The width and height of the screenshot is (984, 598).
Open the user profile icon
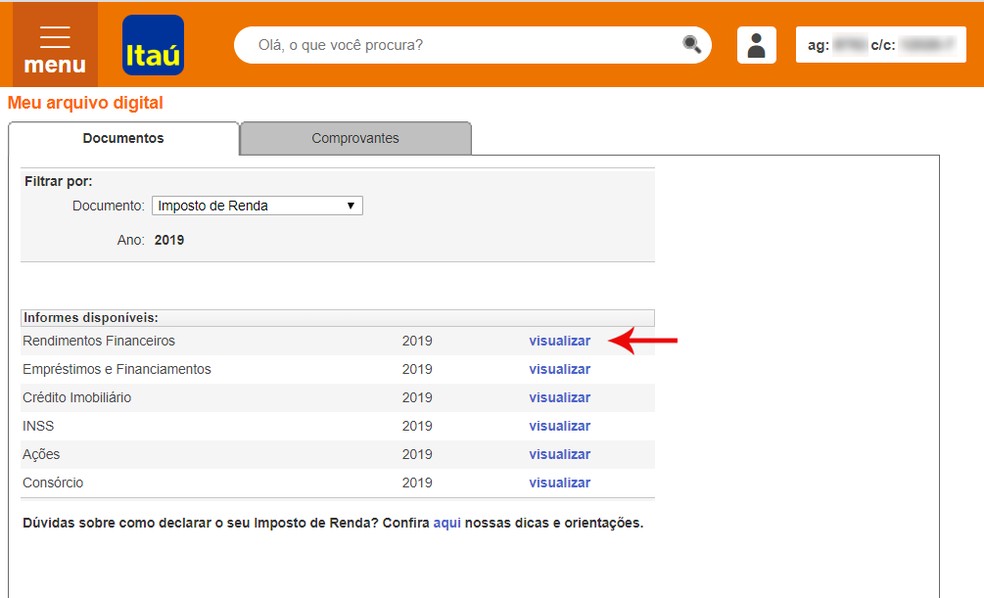coord(756,45)
